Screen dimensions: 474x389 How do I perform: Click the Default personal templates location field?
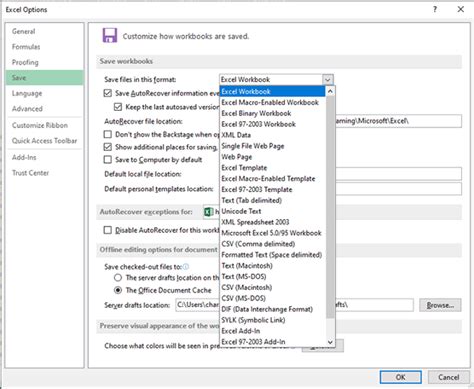pyautogui.click(x=398, y=189)
